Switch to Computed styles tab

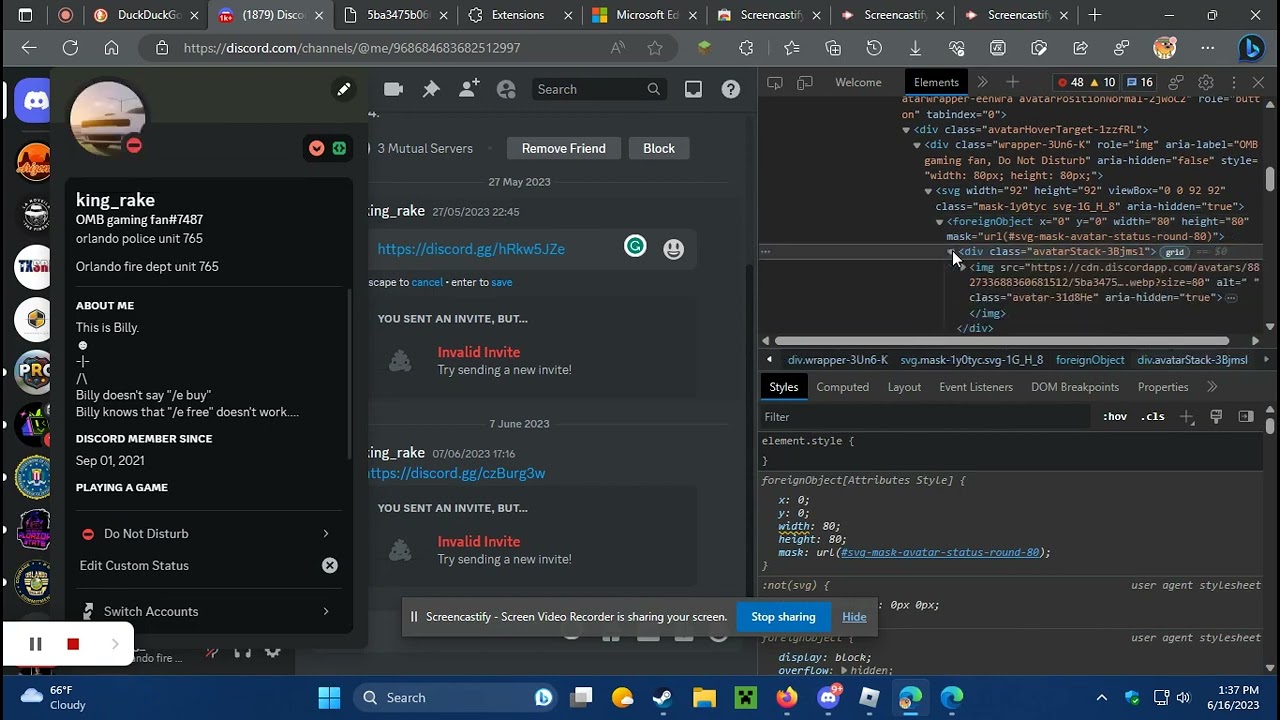[842, 387]
